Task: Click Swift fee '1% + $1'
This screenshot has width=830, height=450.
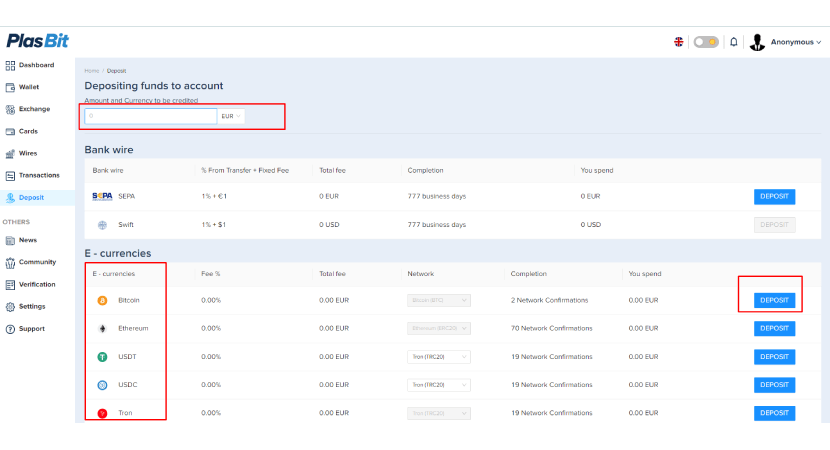Action: [x=213, y=225]
